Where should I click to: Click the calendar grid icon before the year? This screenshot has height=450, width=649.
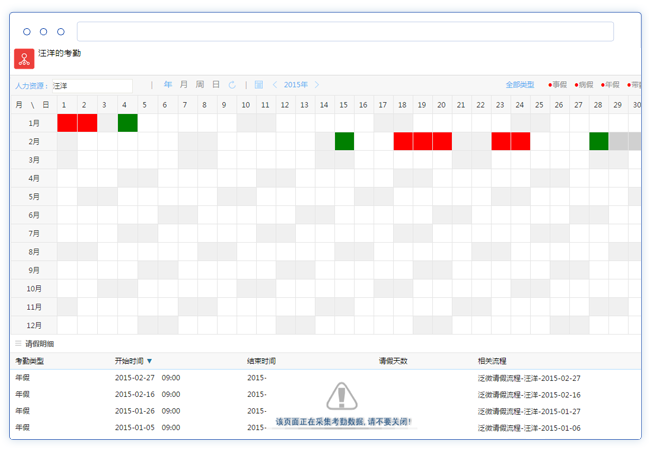(x=259, y=85)
